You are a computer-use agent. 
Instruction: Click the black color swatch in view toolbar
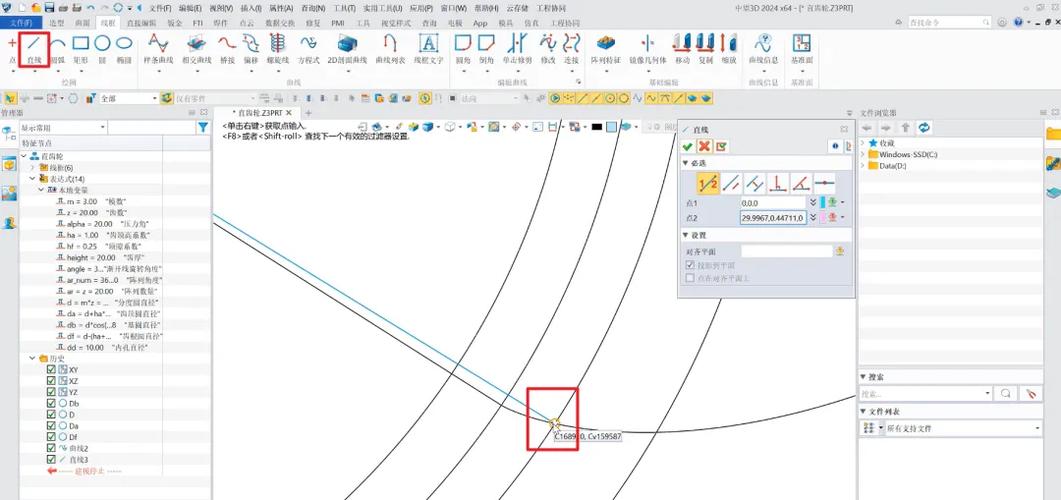tap(597, 127)
